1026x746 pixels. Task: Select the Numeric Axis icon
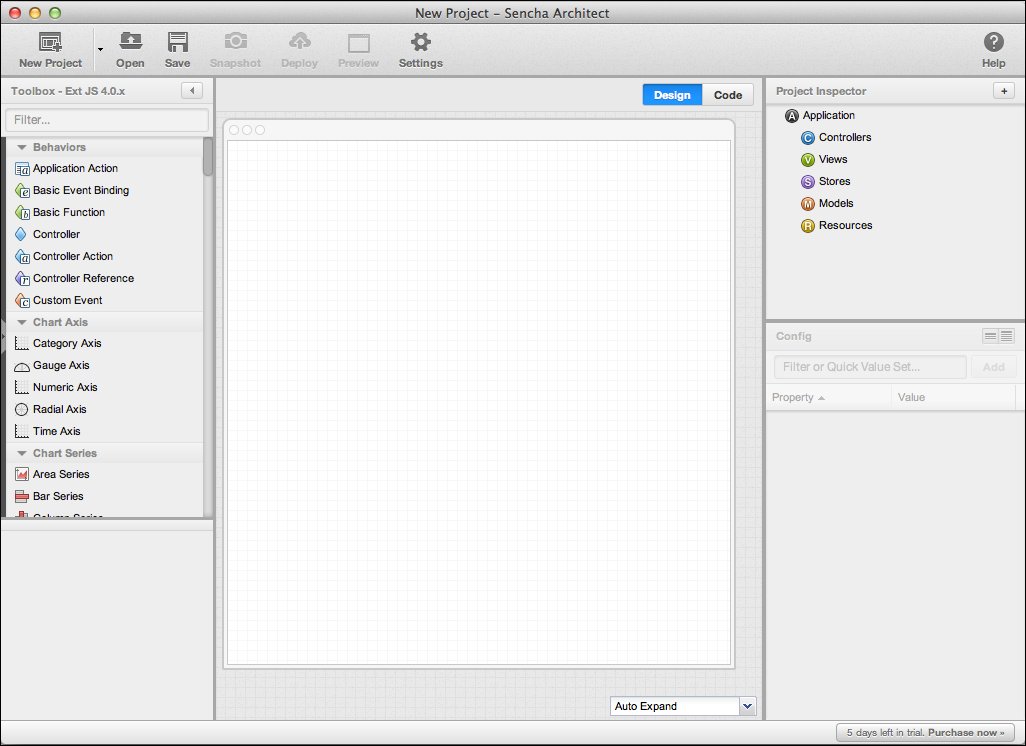pos(22,387)
